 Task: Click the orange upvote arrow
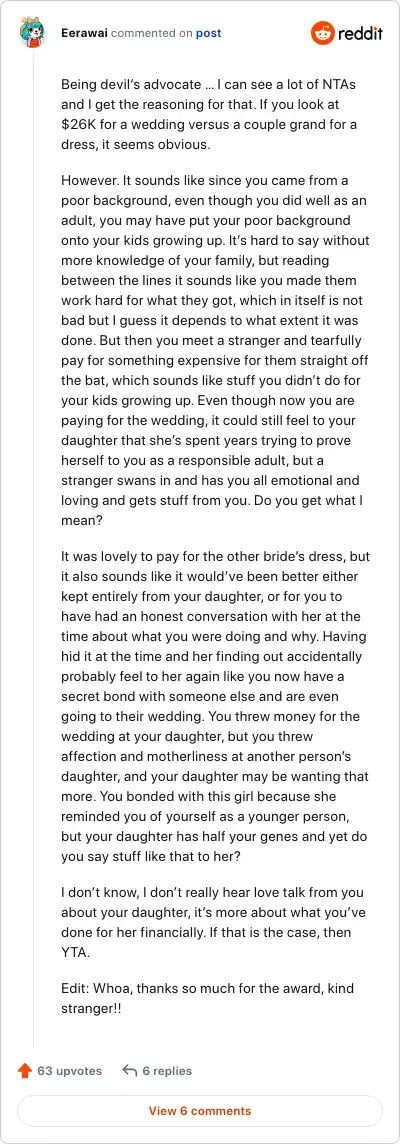click(25, 1071)
